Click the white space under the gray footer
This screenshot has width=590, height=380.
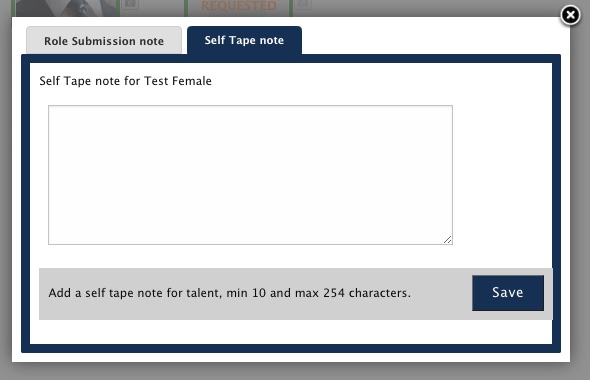[x=291, y=331]
